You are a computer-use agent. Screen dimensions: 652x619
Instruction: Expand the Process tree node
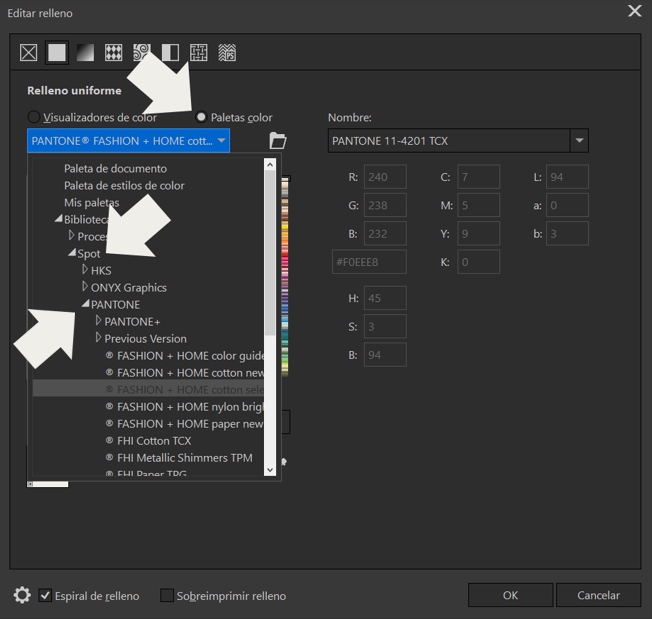[x=72, y=236]
